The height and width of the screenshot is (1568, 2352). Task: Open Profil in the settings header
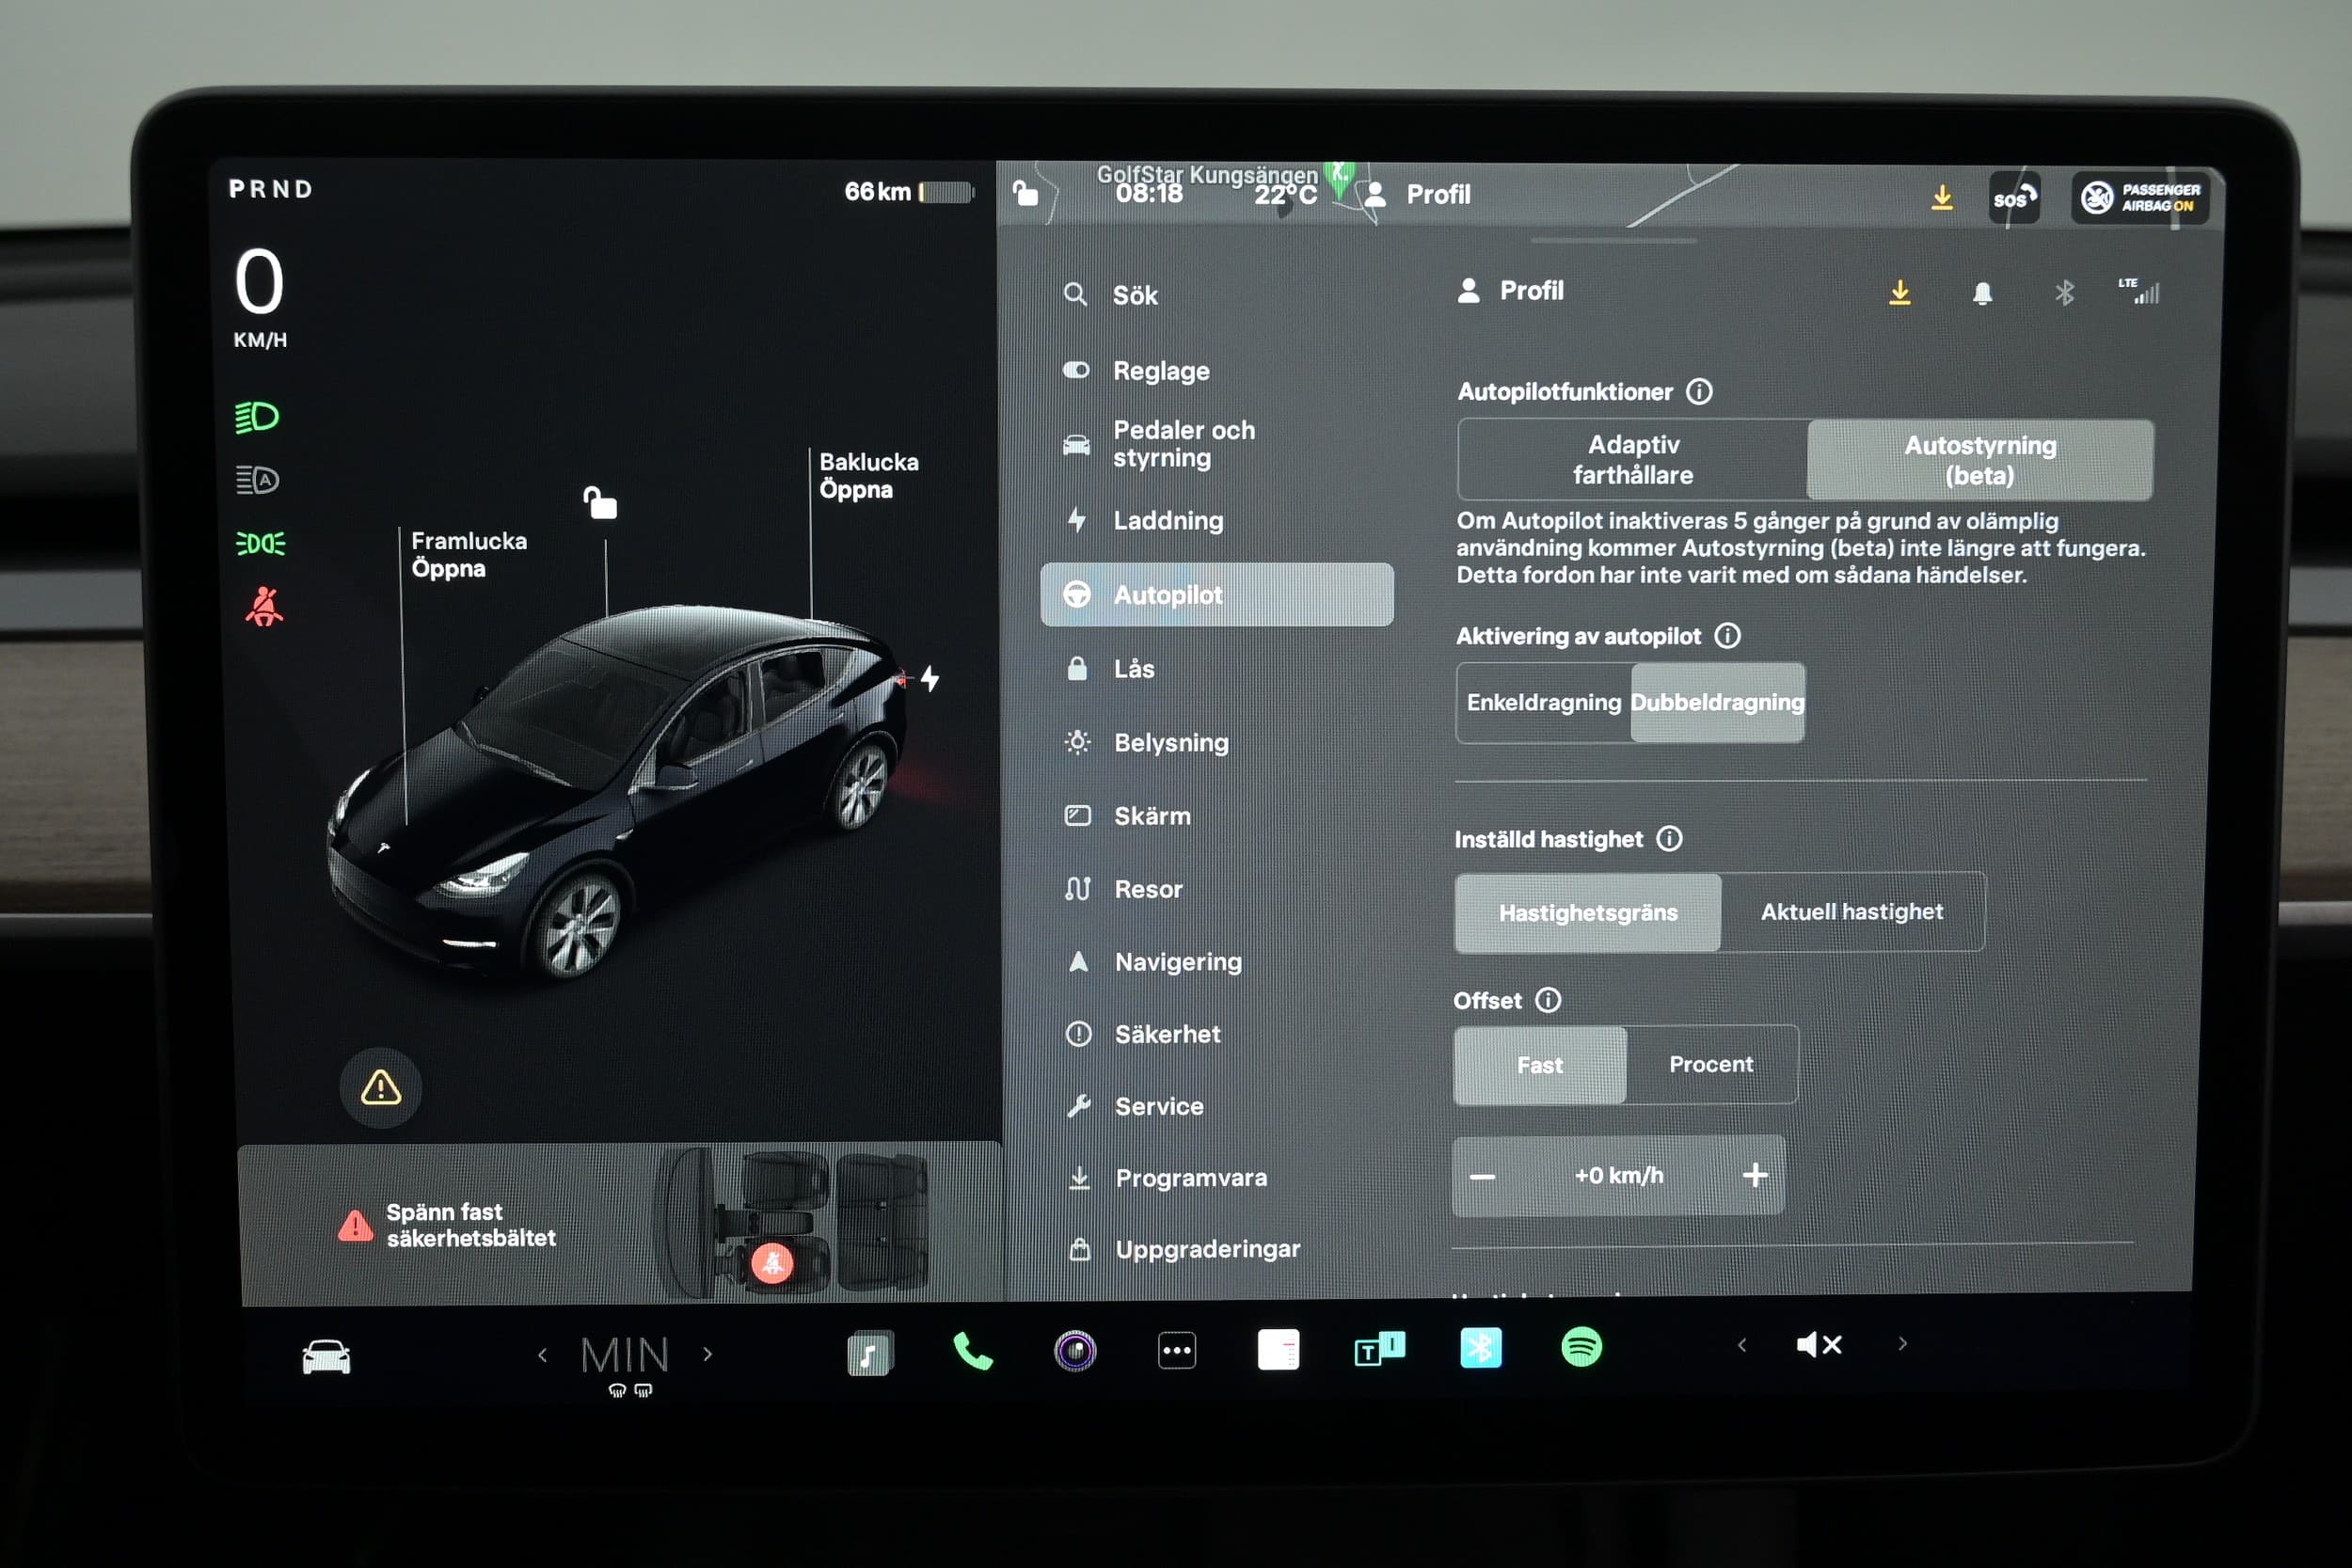click(1511, 291)
